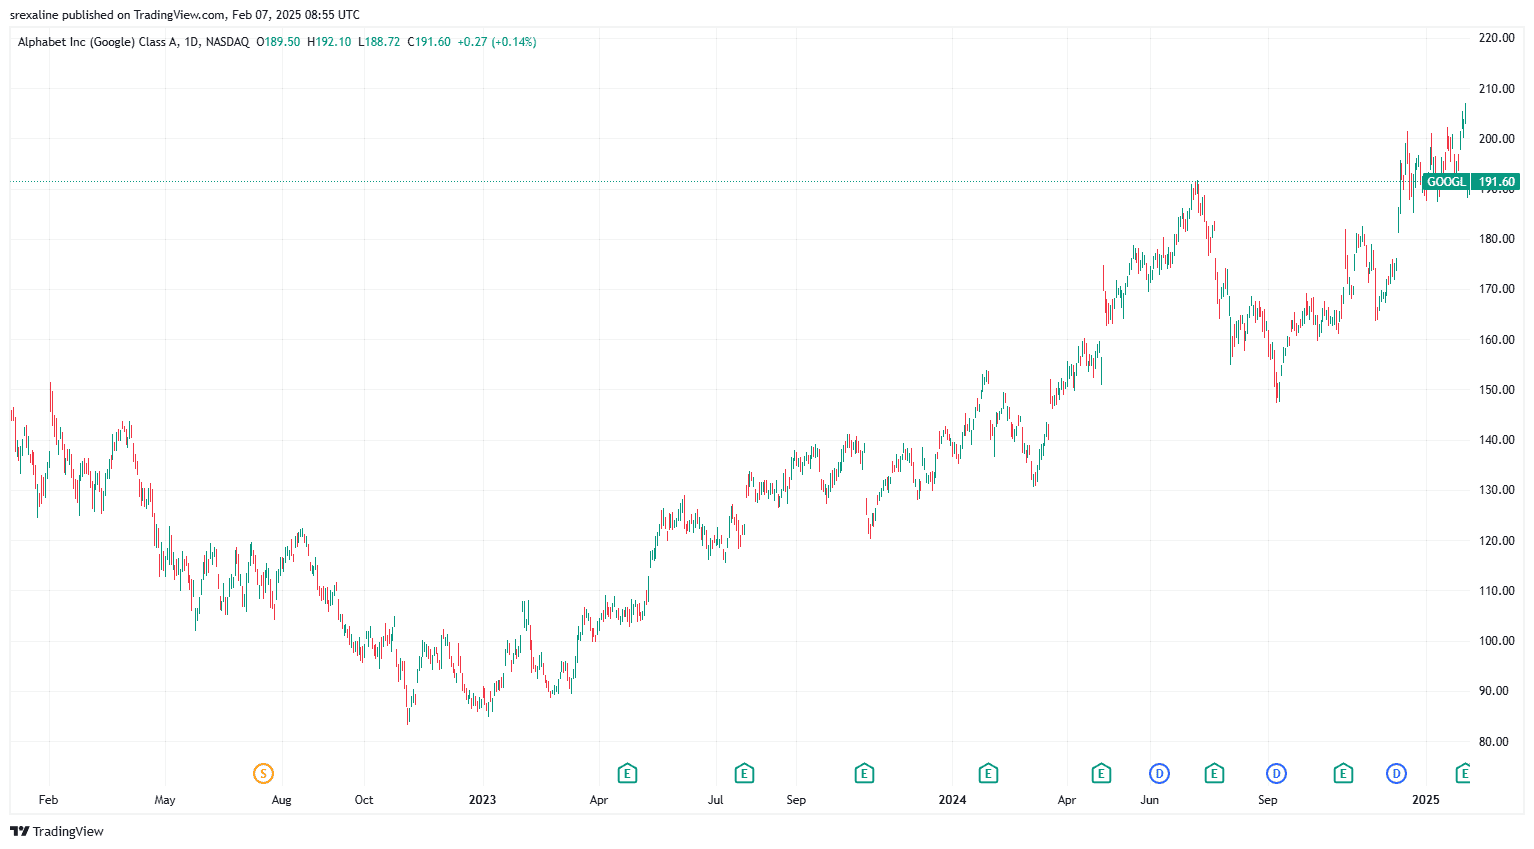The image size is (1534, 849).
Task: Click the 2023 time axis label
Action: (x=482, y=800)
